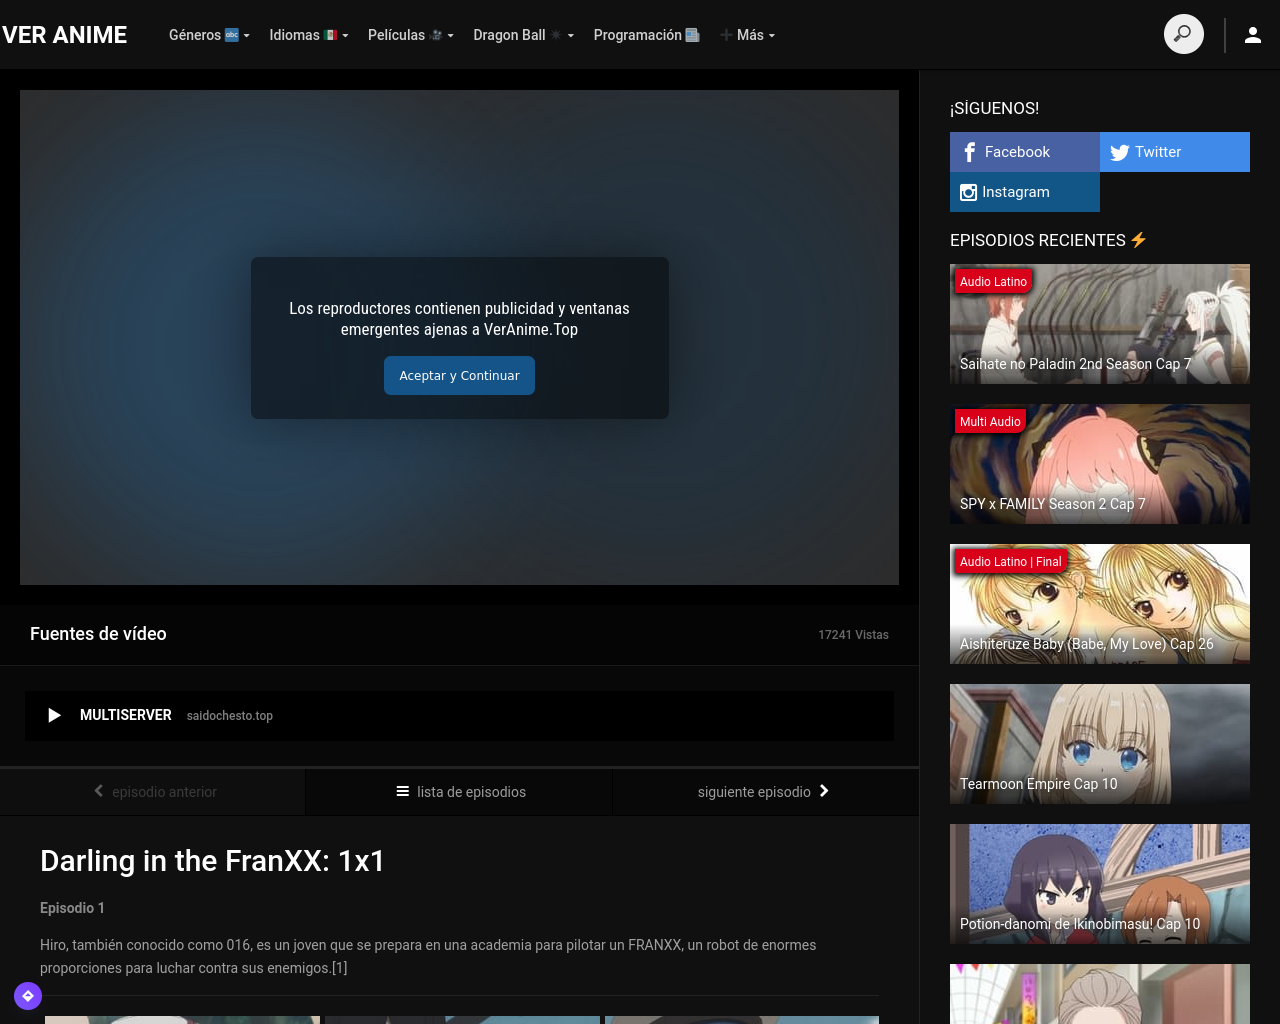Open Potion-danomi de Ikinobimasu! Cap 10

(x=1100, y=884)
